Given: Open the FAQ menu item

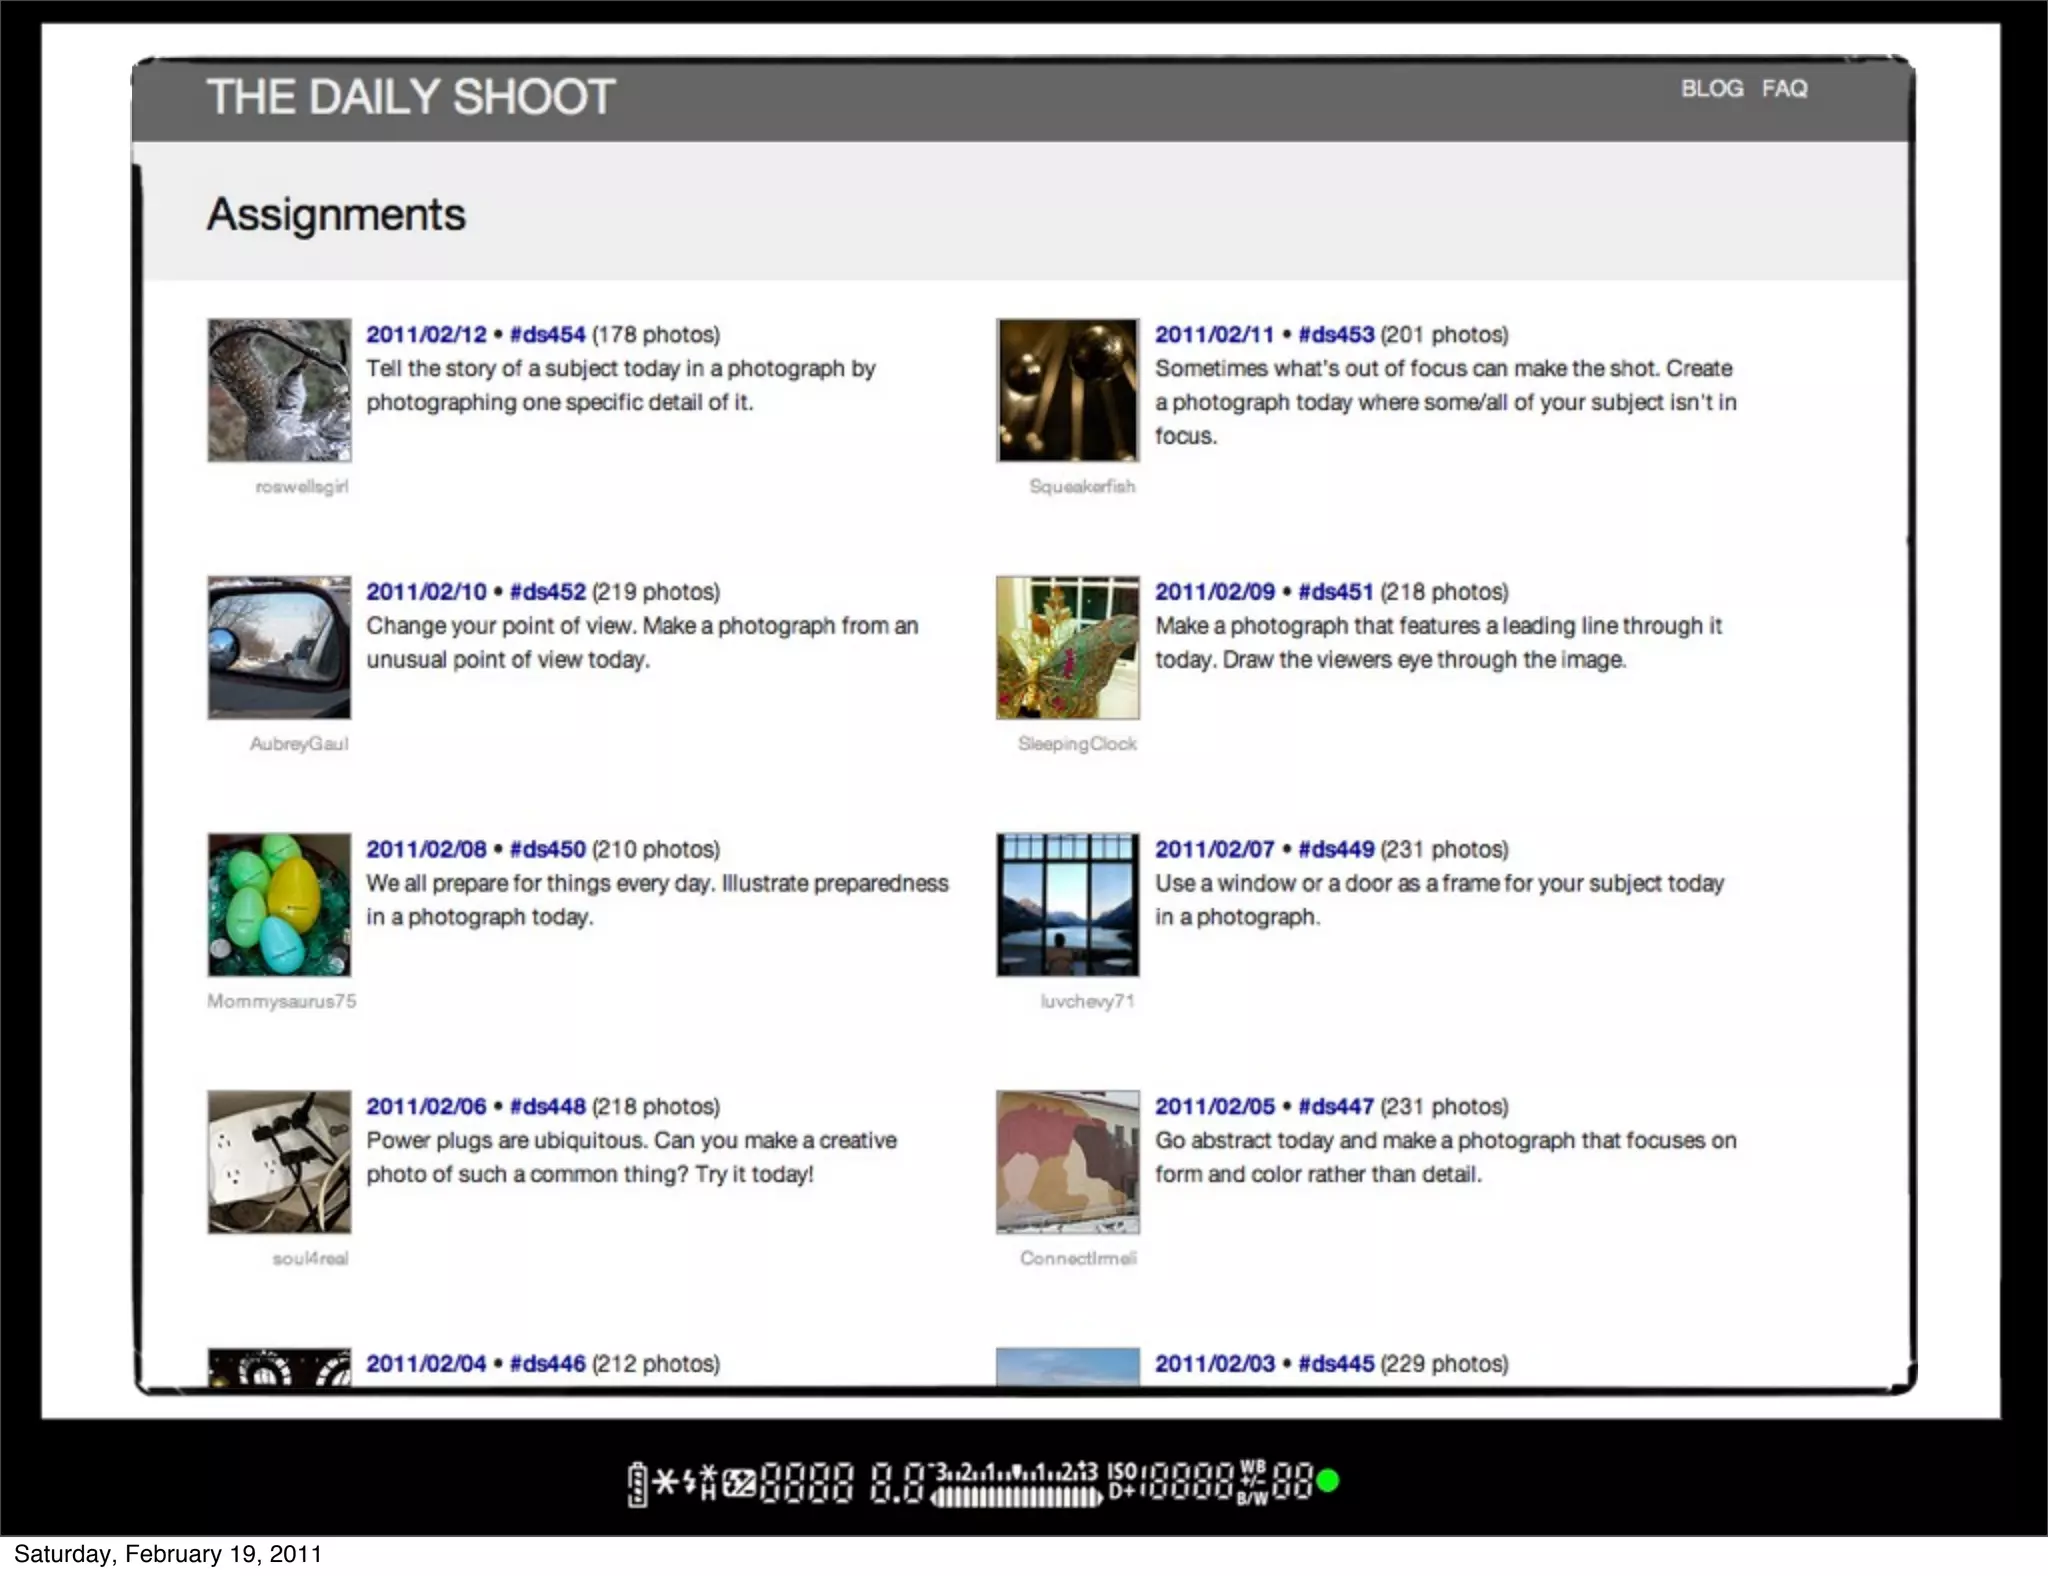Looking at the screenshot, I should tap(1784, 89).
